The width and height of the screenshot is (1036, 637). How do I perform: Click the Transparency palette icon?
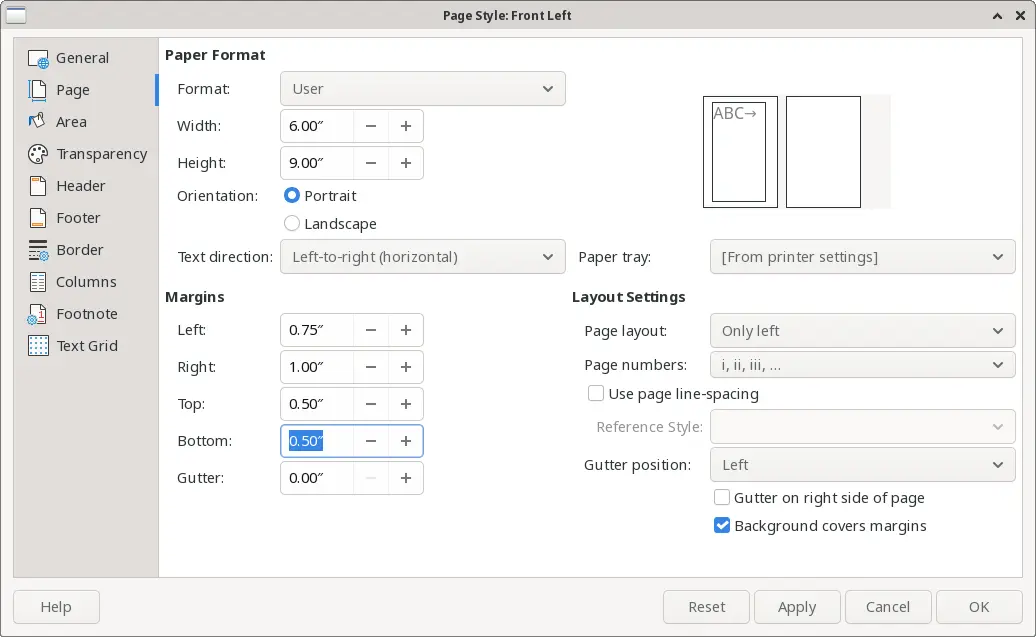coord(38,154)
